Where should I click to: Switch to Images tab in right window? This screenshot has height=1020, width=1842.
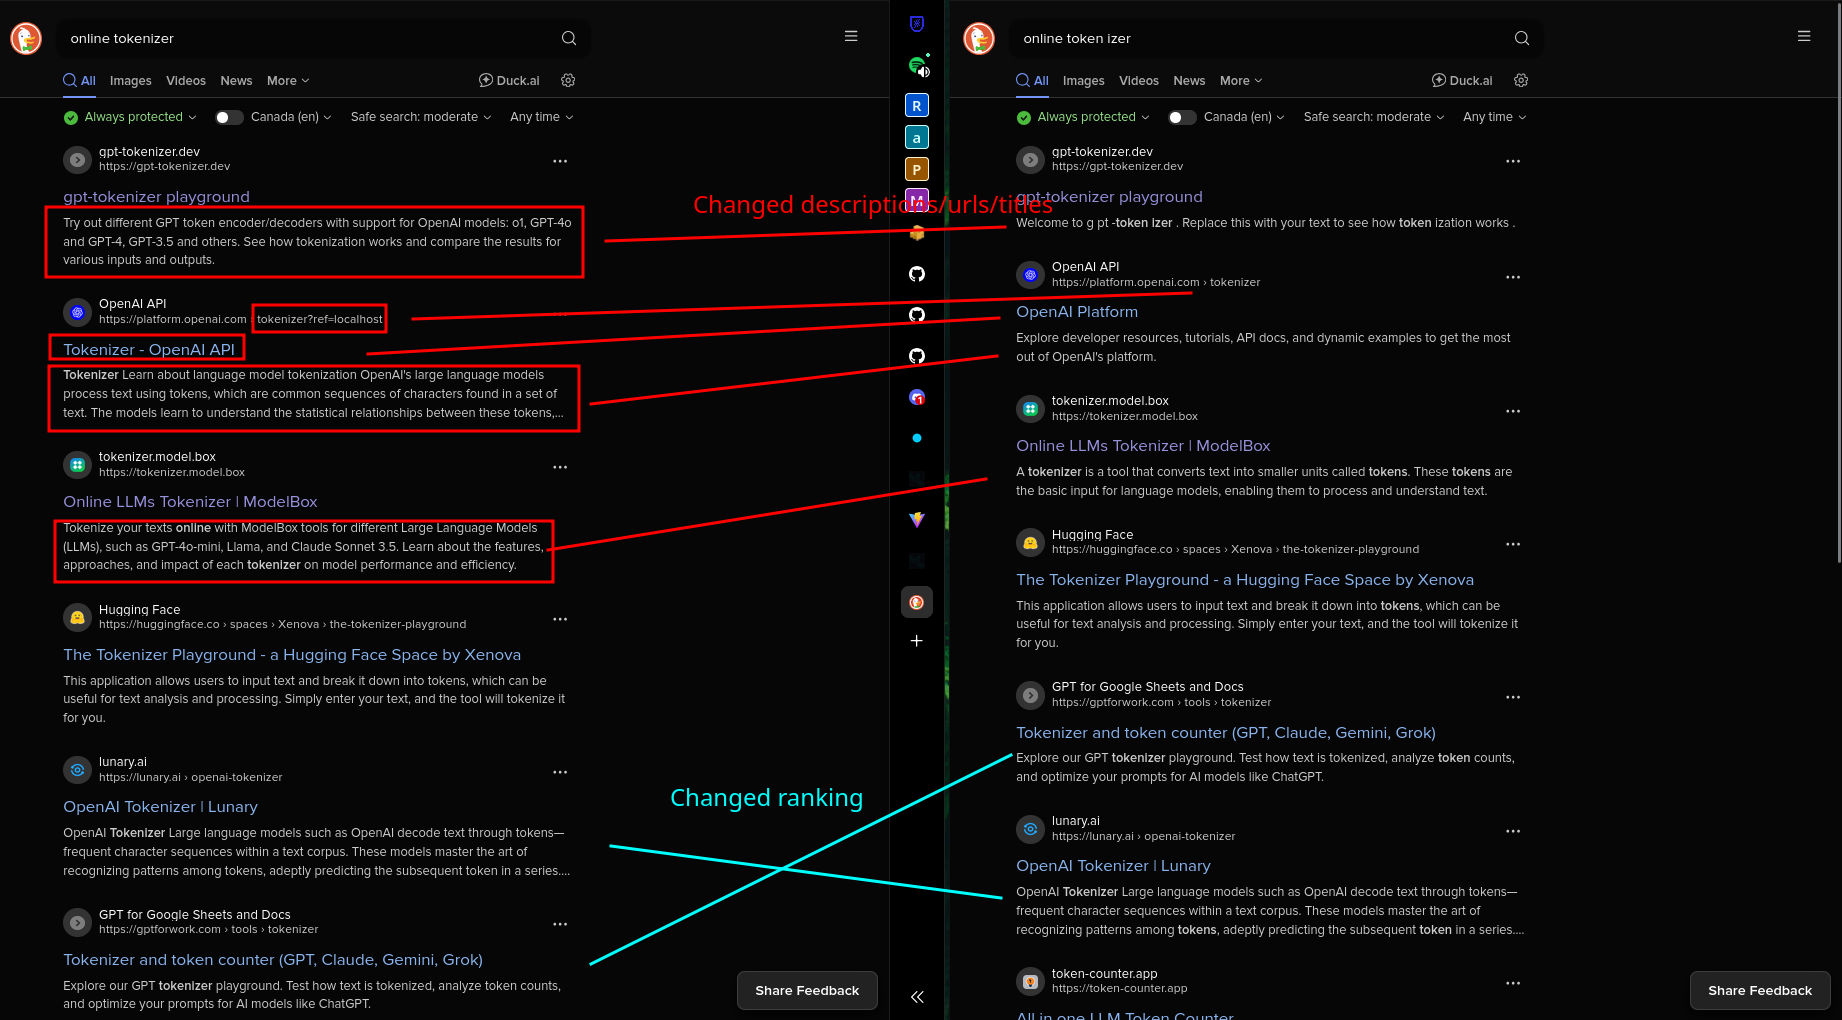[x=1084, y=81]
